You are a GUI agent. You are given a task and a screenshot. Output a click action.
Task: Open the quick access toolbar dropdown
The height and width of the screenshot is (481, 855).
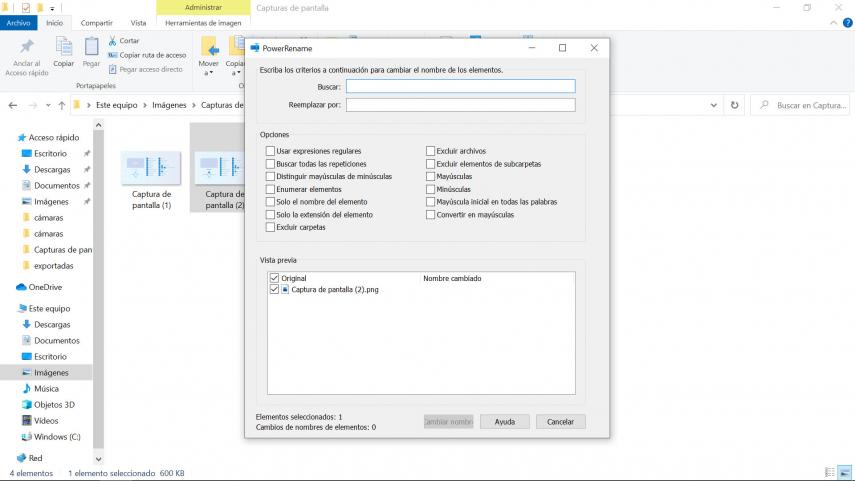pyautogui.click(x=52, y=8)
